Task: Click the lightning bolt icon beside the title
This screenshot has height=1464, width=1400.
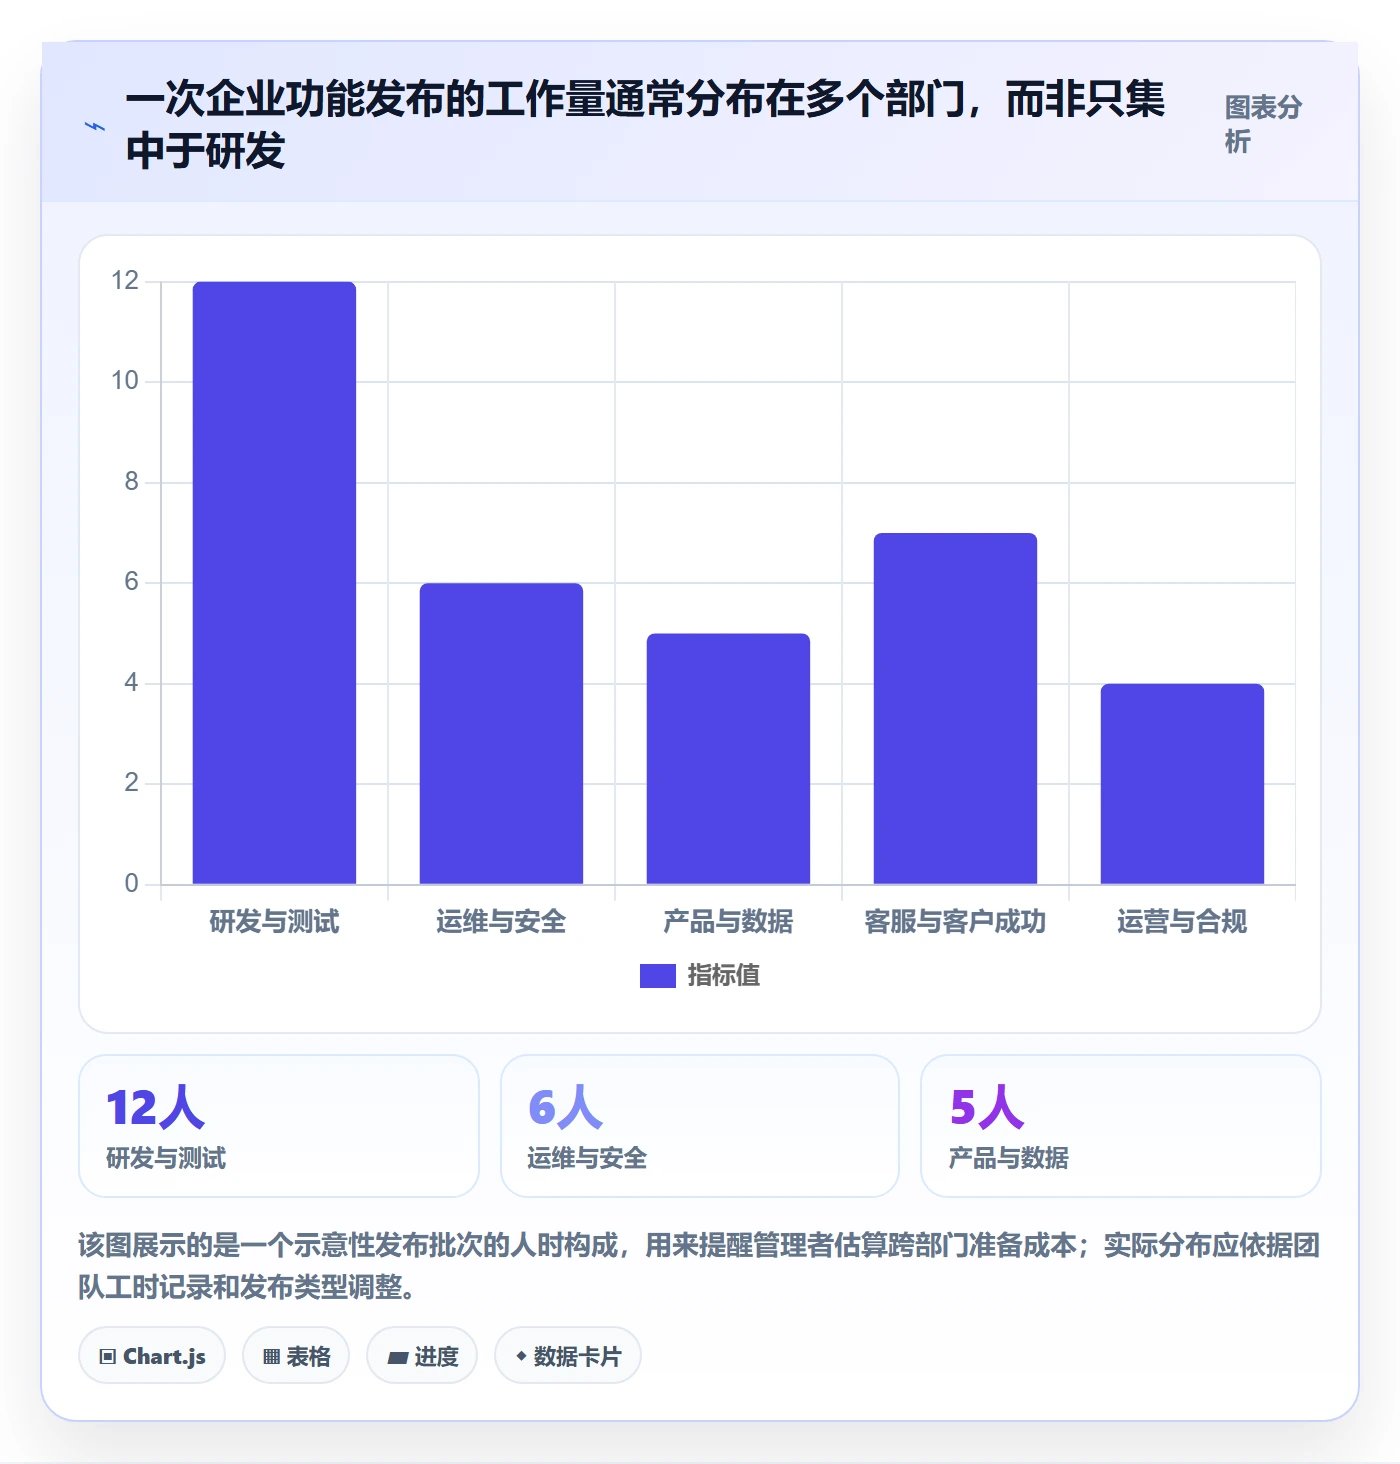Action: click(94, 126)
